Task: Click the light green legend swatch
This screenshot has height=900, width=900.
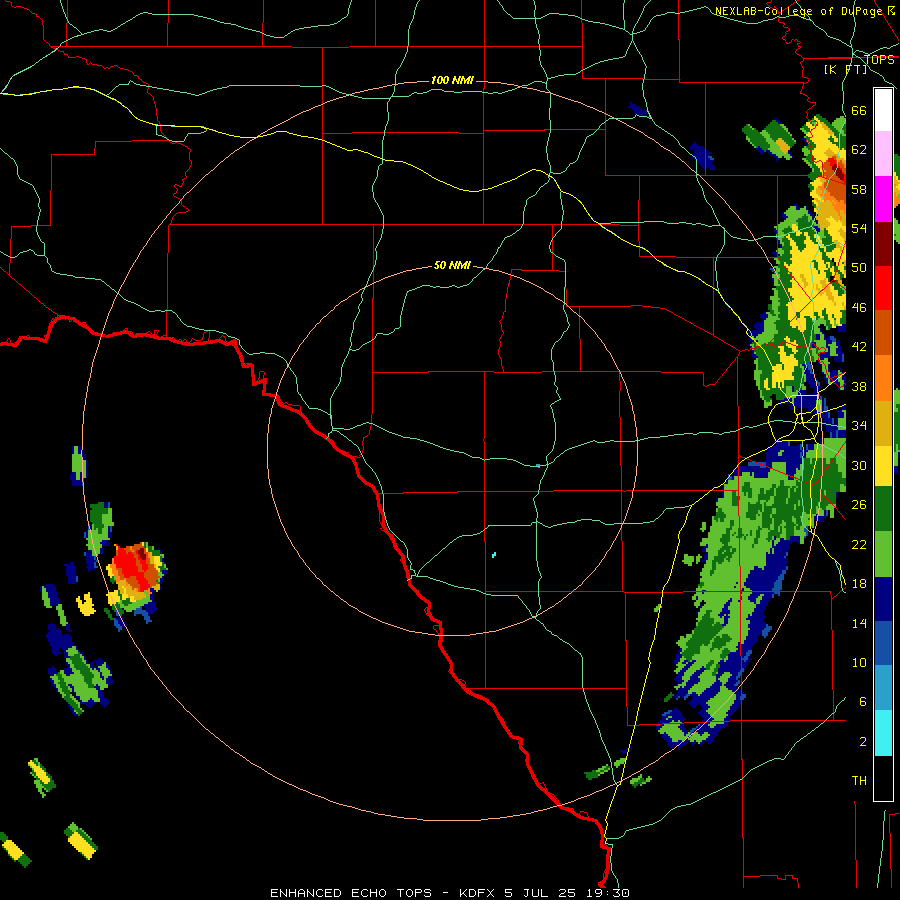Action: click(883, 554)
